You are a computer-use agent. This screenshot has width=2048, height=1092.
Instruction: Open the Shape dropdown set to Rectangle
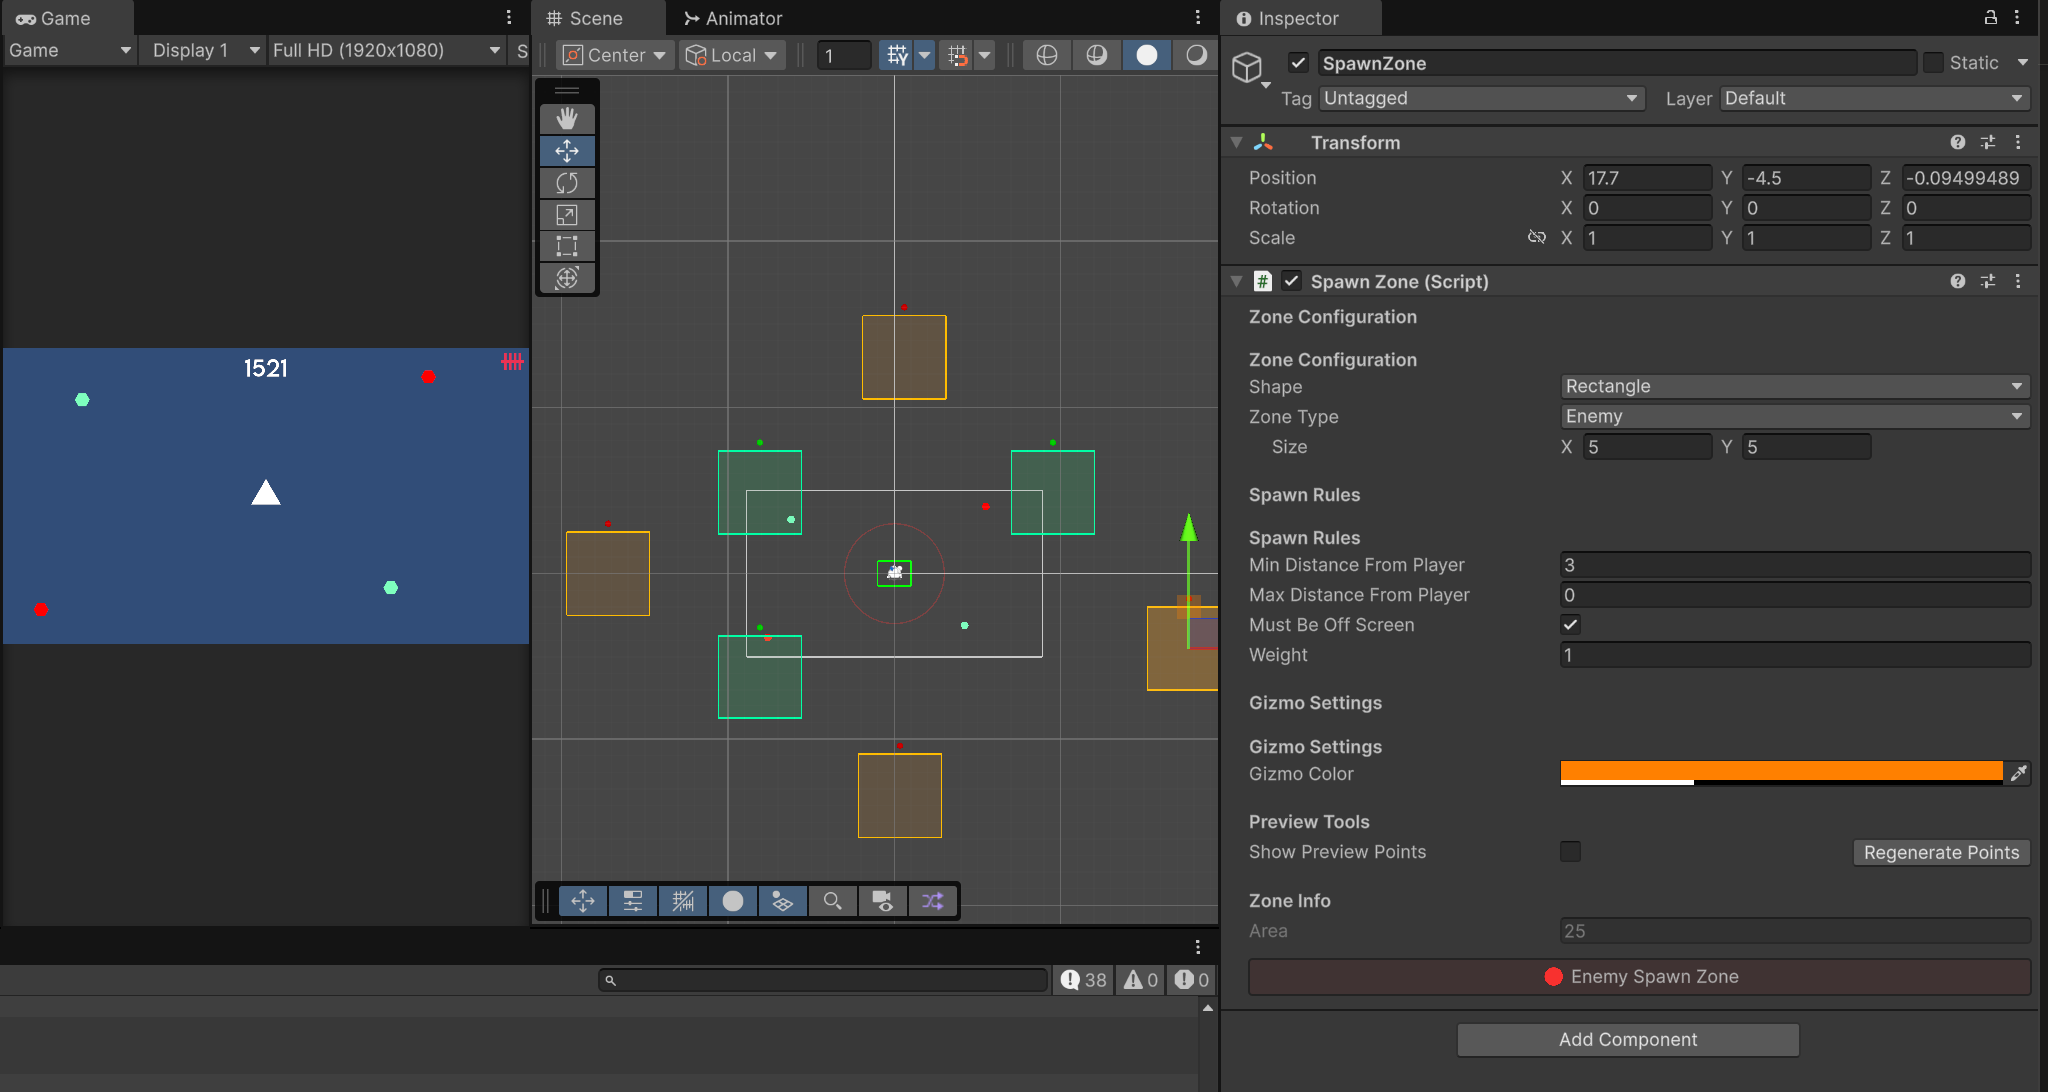tap(1794, 386)
